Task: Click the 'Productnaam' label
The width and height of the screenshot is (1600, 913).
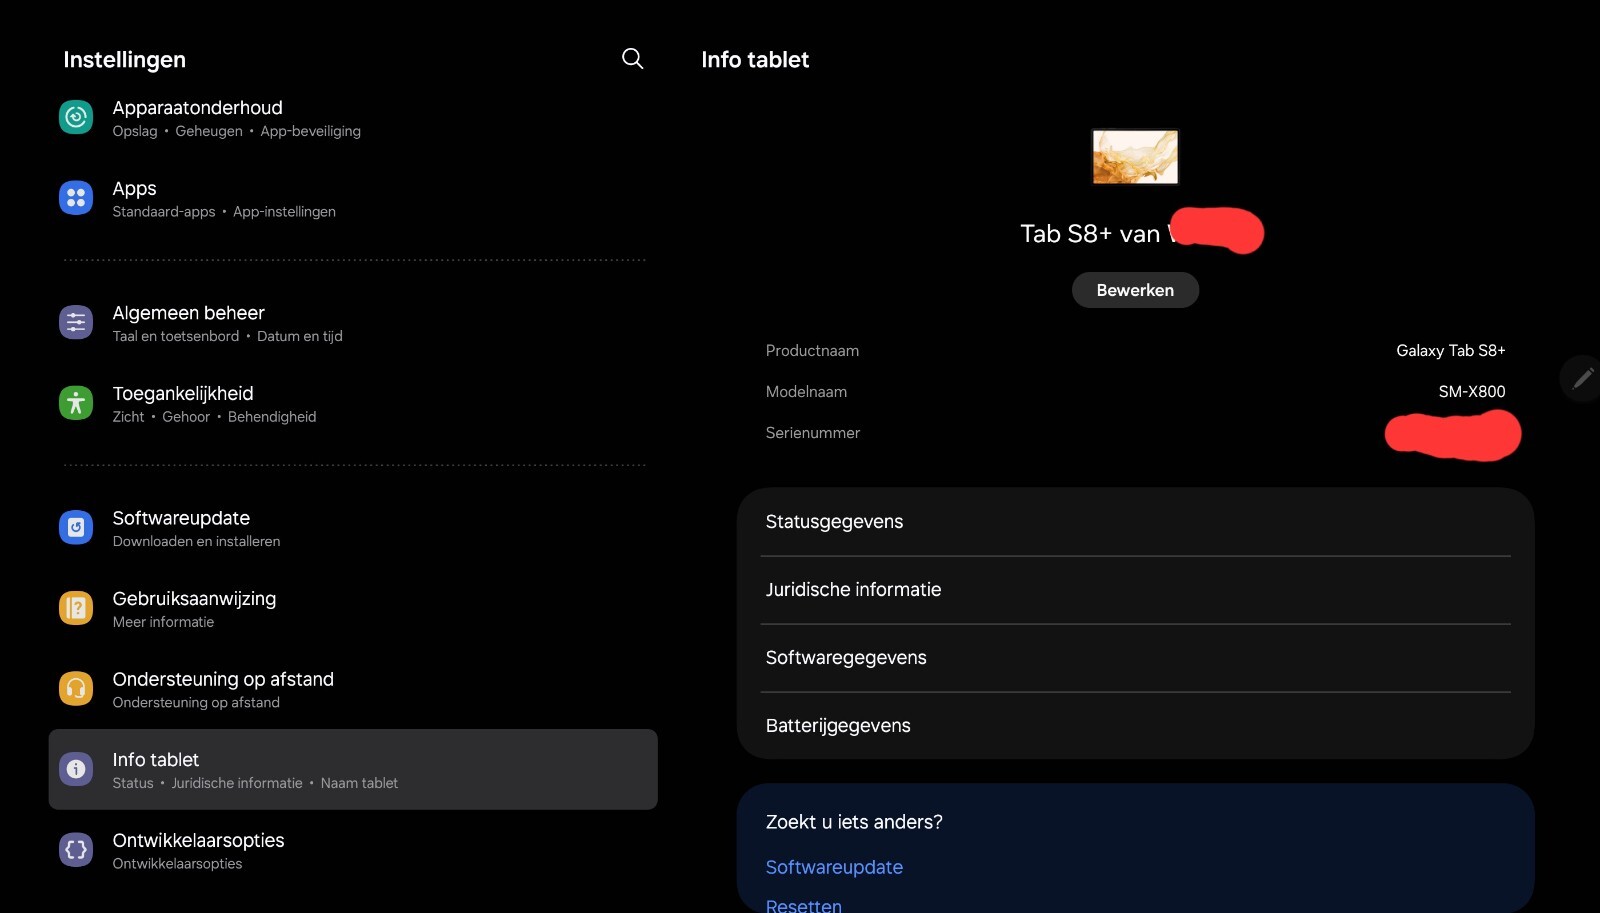Action: pyautogui.click(x=812, y=351)
